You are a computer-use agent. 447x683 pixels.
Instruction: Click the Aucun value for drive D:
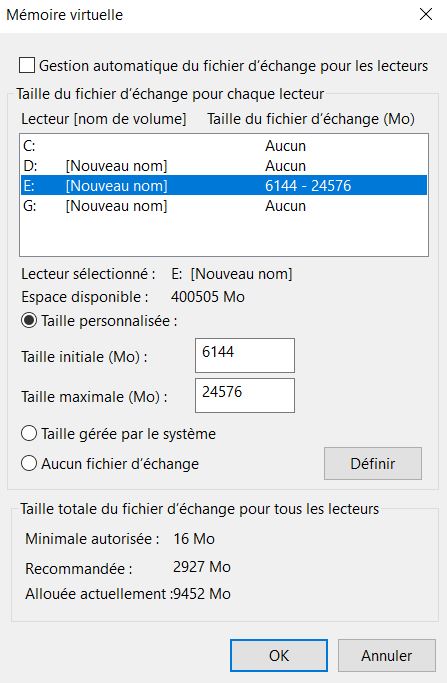pyautogui.click(x=285, y=166)
